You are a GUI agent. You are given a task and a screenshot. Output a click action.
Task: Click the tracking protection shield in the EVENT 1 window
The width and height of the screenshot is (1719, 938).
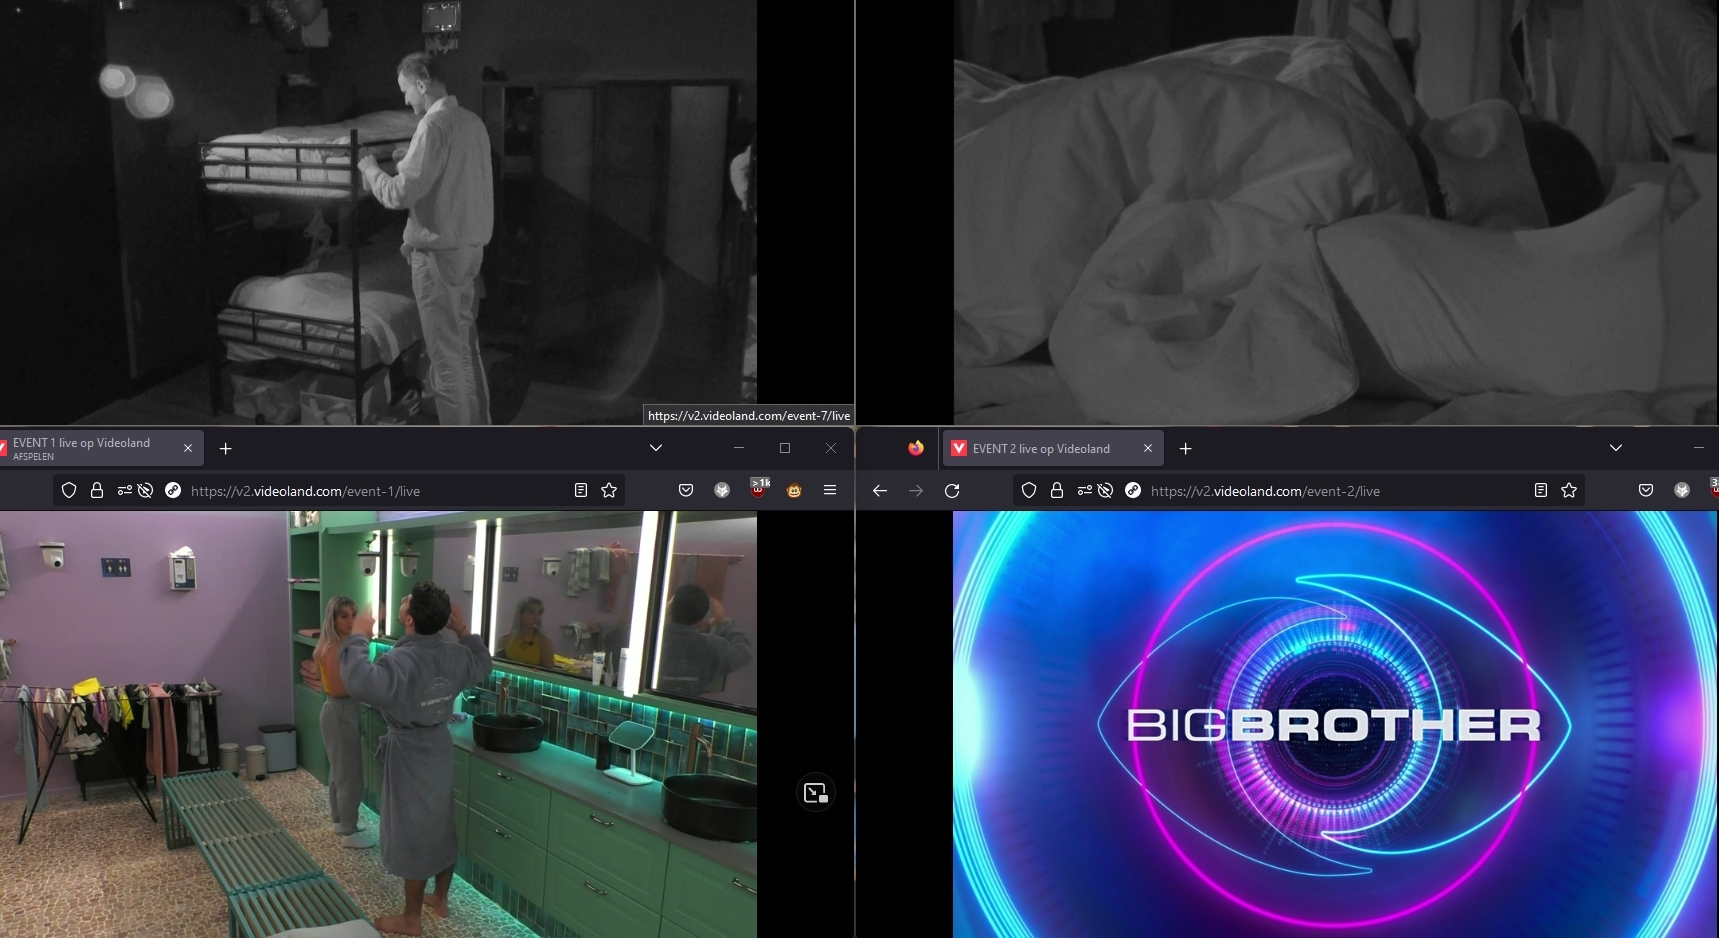[x=69, y=490]
